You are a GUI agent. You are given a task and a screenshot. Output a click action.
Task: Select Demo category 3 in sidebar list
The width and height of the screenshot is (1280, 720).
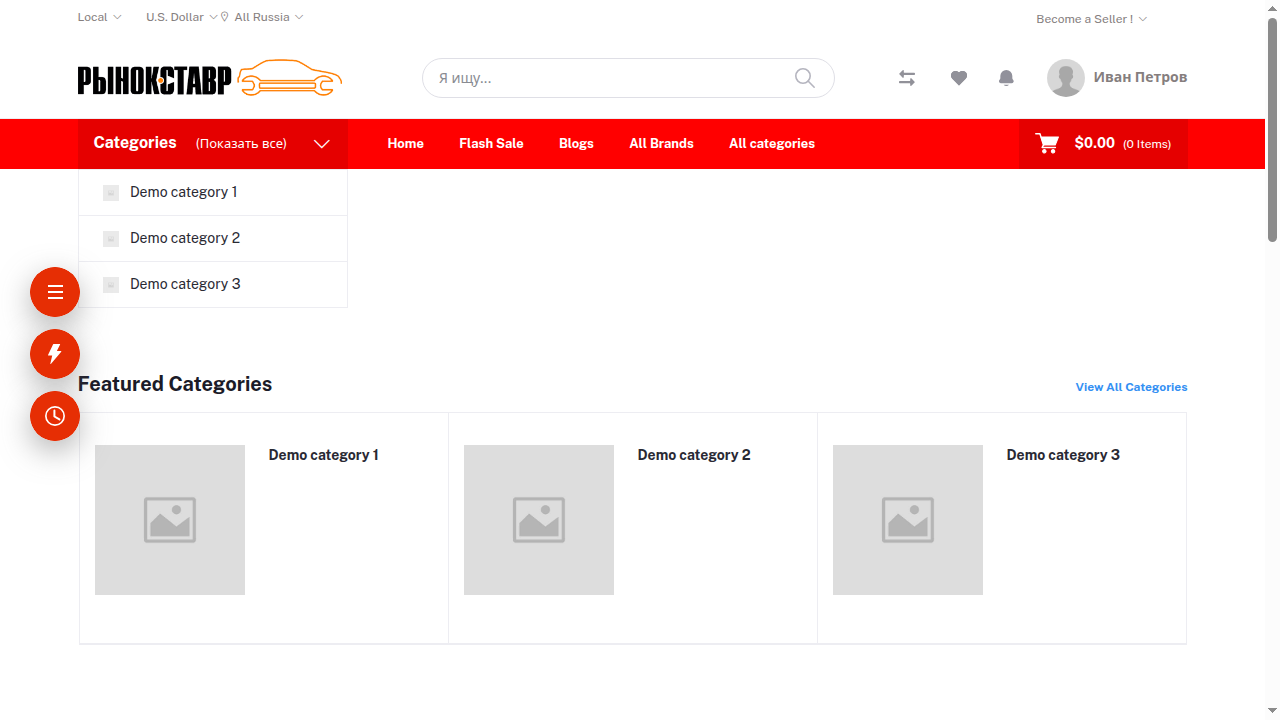tap(213, 284)
